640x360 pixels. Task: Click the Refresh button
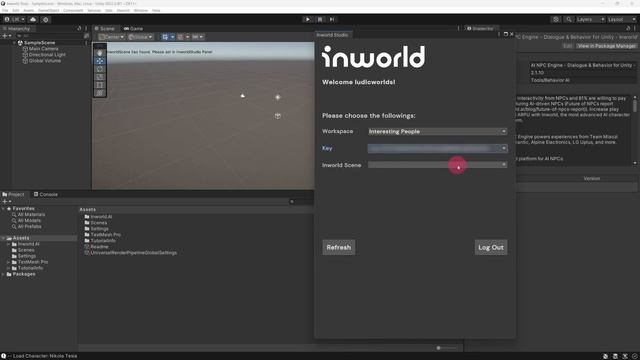coord(338,247)
